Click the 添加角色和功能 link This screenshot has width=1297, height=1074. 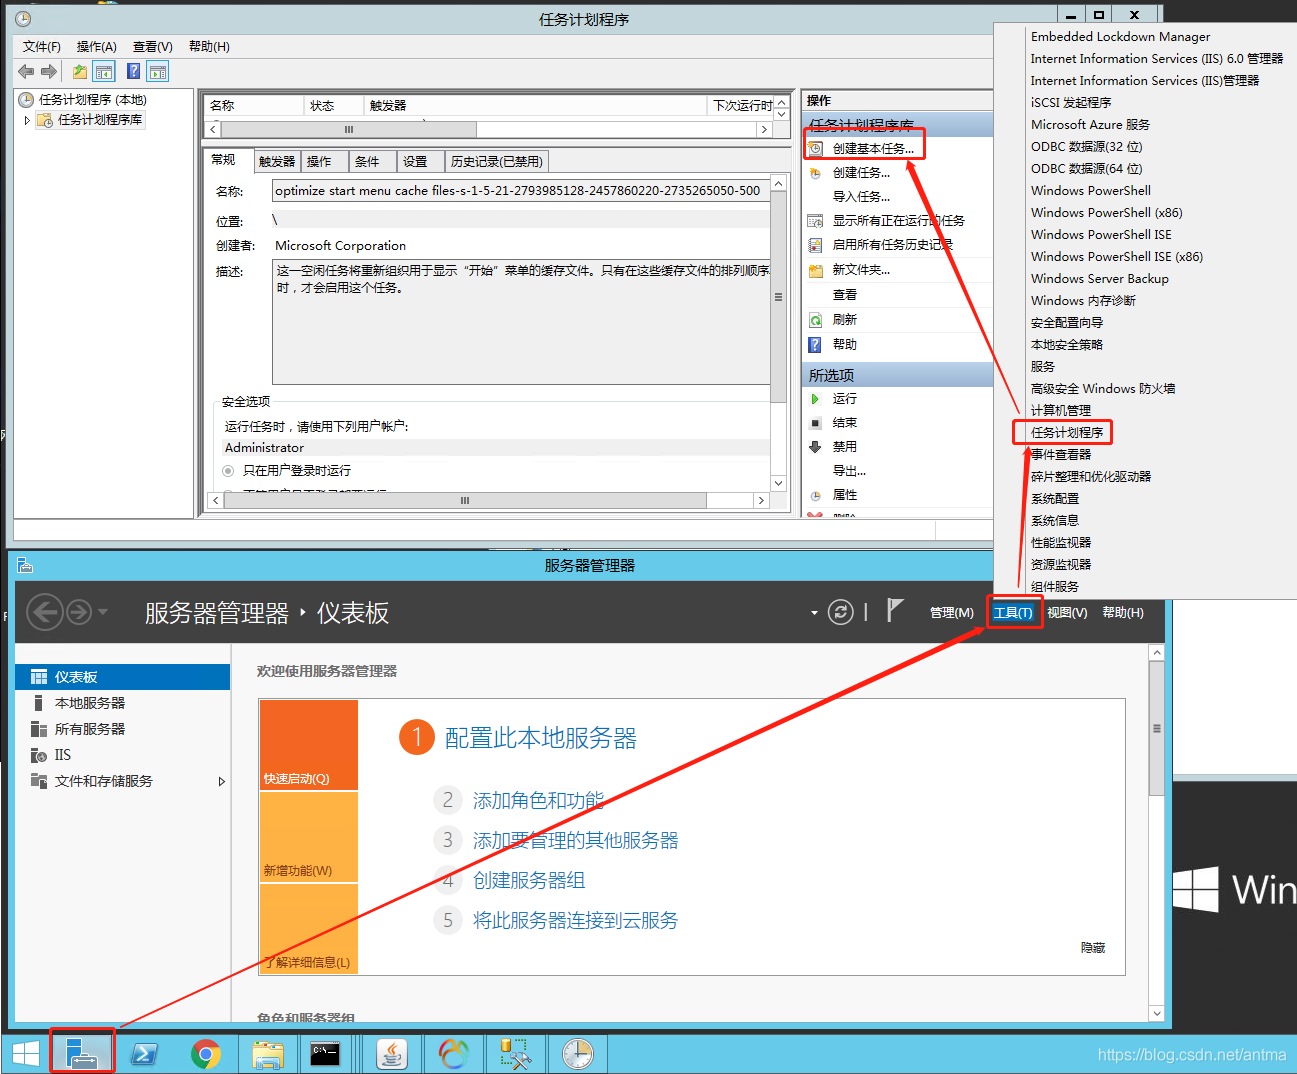pyautogui.click(x=538, y=800)
